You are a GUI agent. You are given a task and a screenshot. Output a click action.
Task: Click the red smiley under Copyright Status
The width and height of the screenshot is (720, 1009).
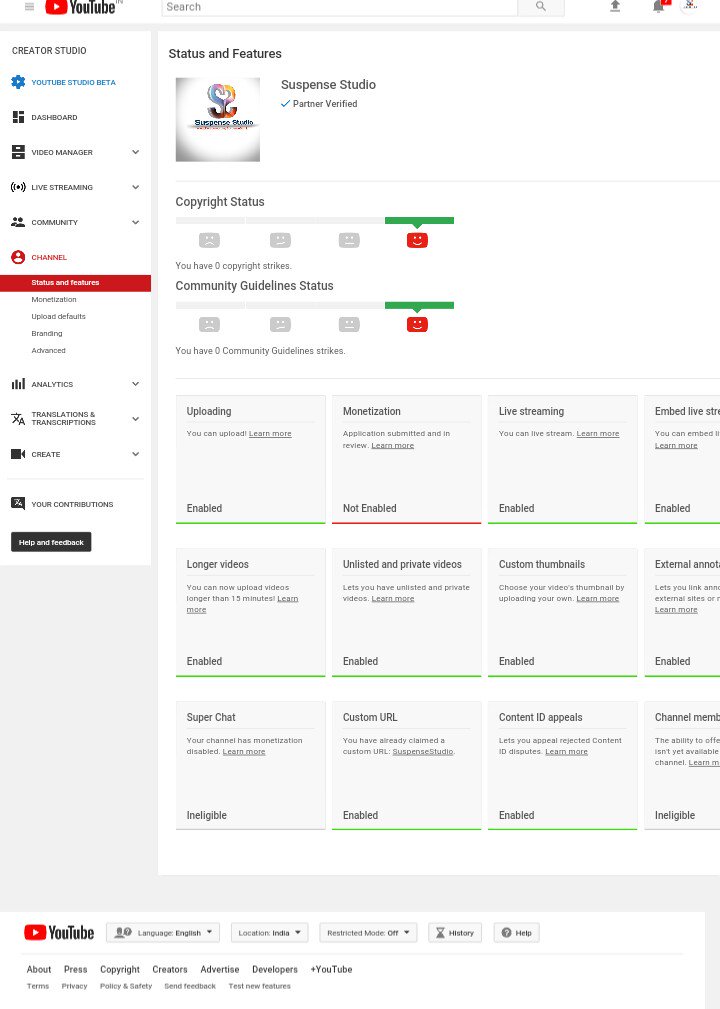click(x=417, y=240)
